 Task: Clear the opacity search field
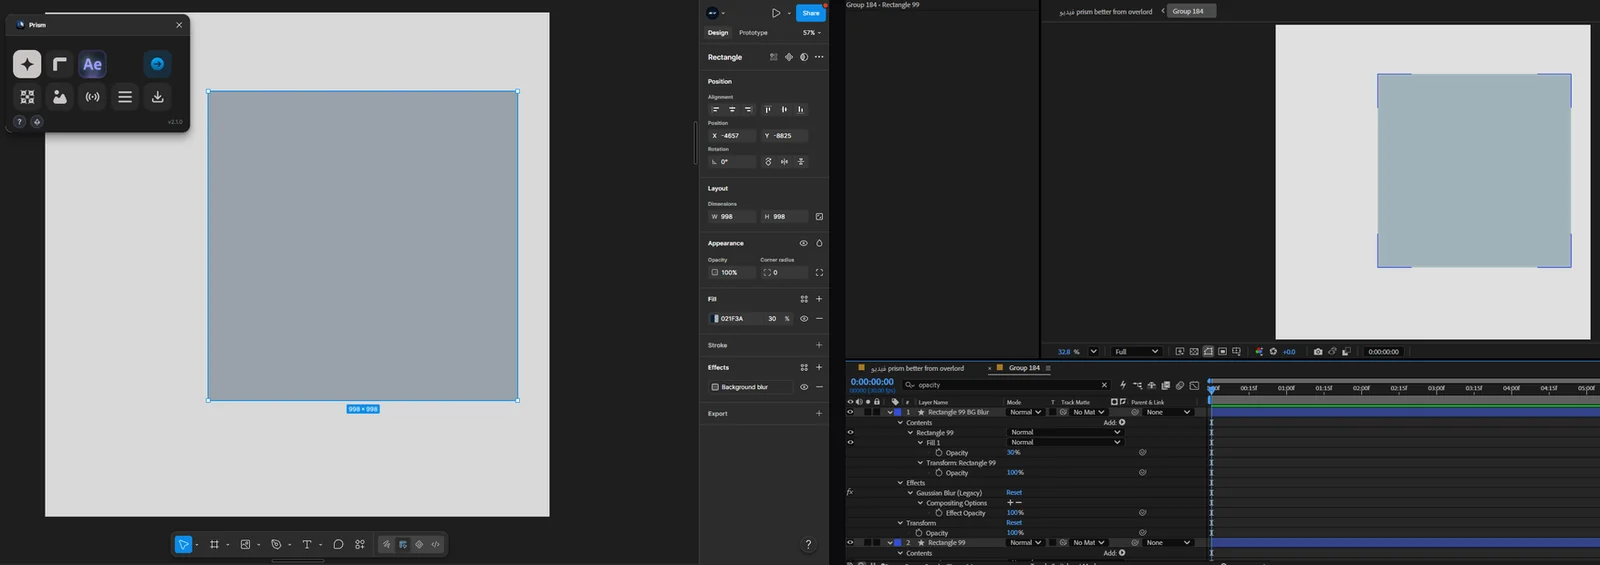1104,385
